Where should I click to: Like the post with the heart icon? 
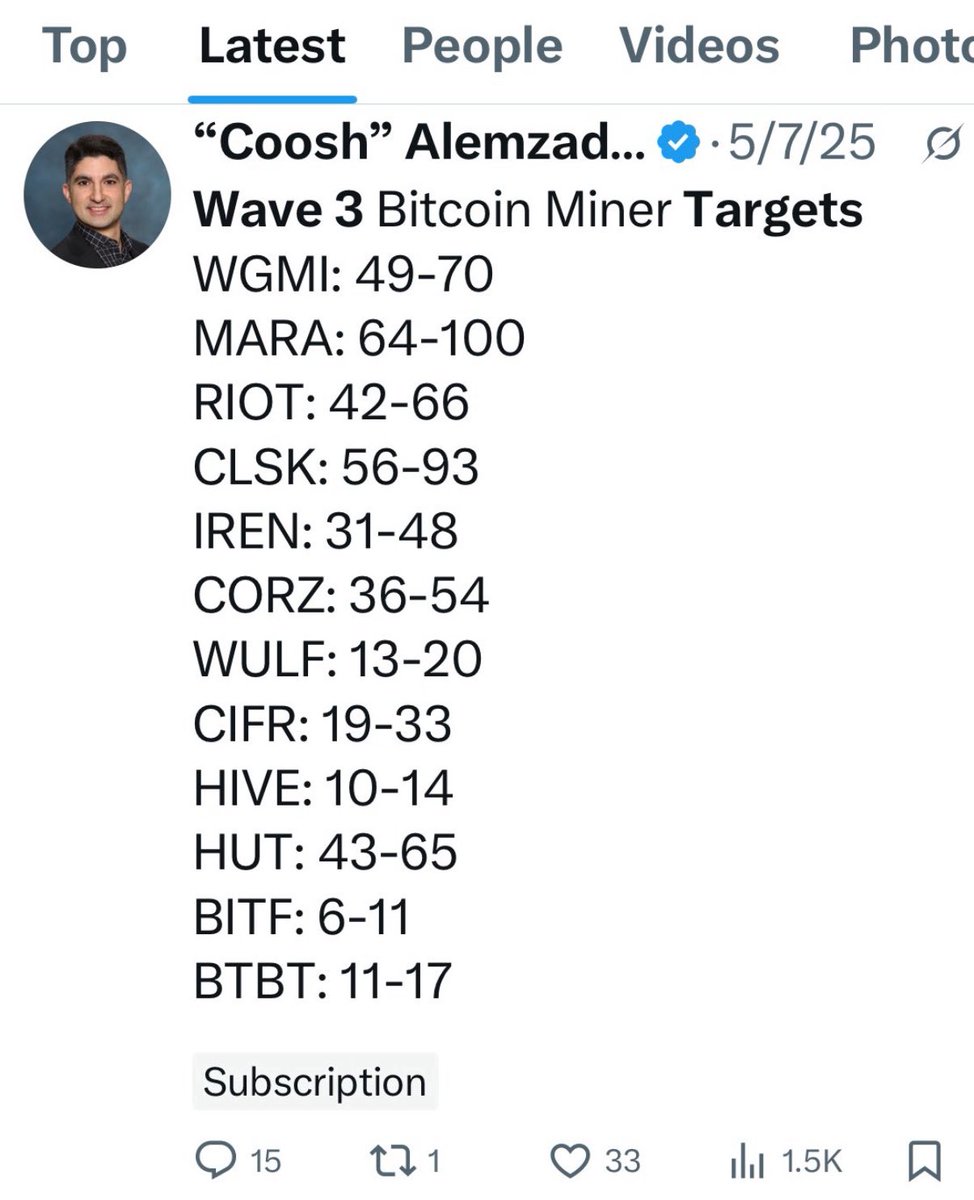[570, 1160]
